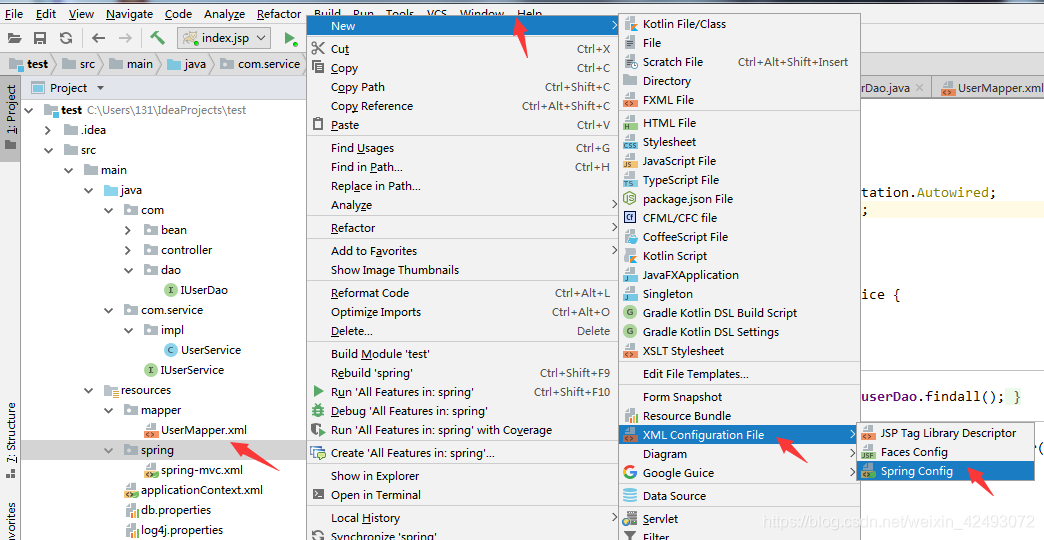This screenshot has height=540, width=1044.
Task: Select Google Guice submenu entry
Action: tap(739, 473)
